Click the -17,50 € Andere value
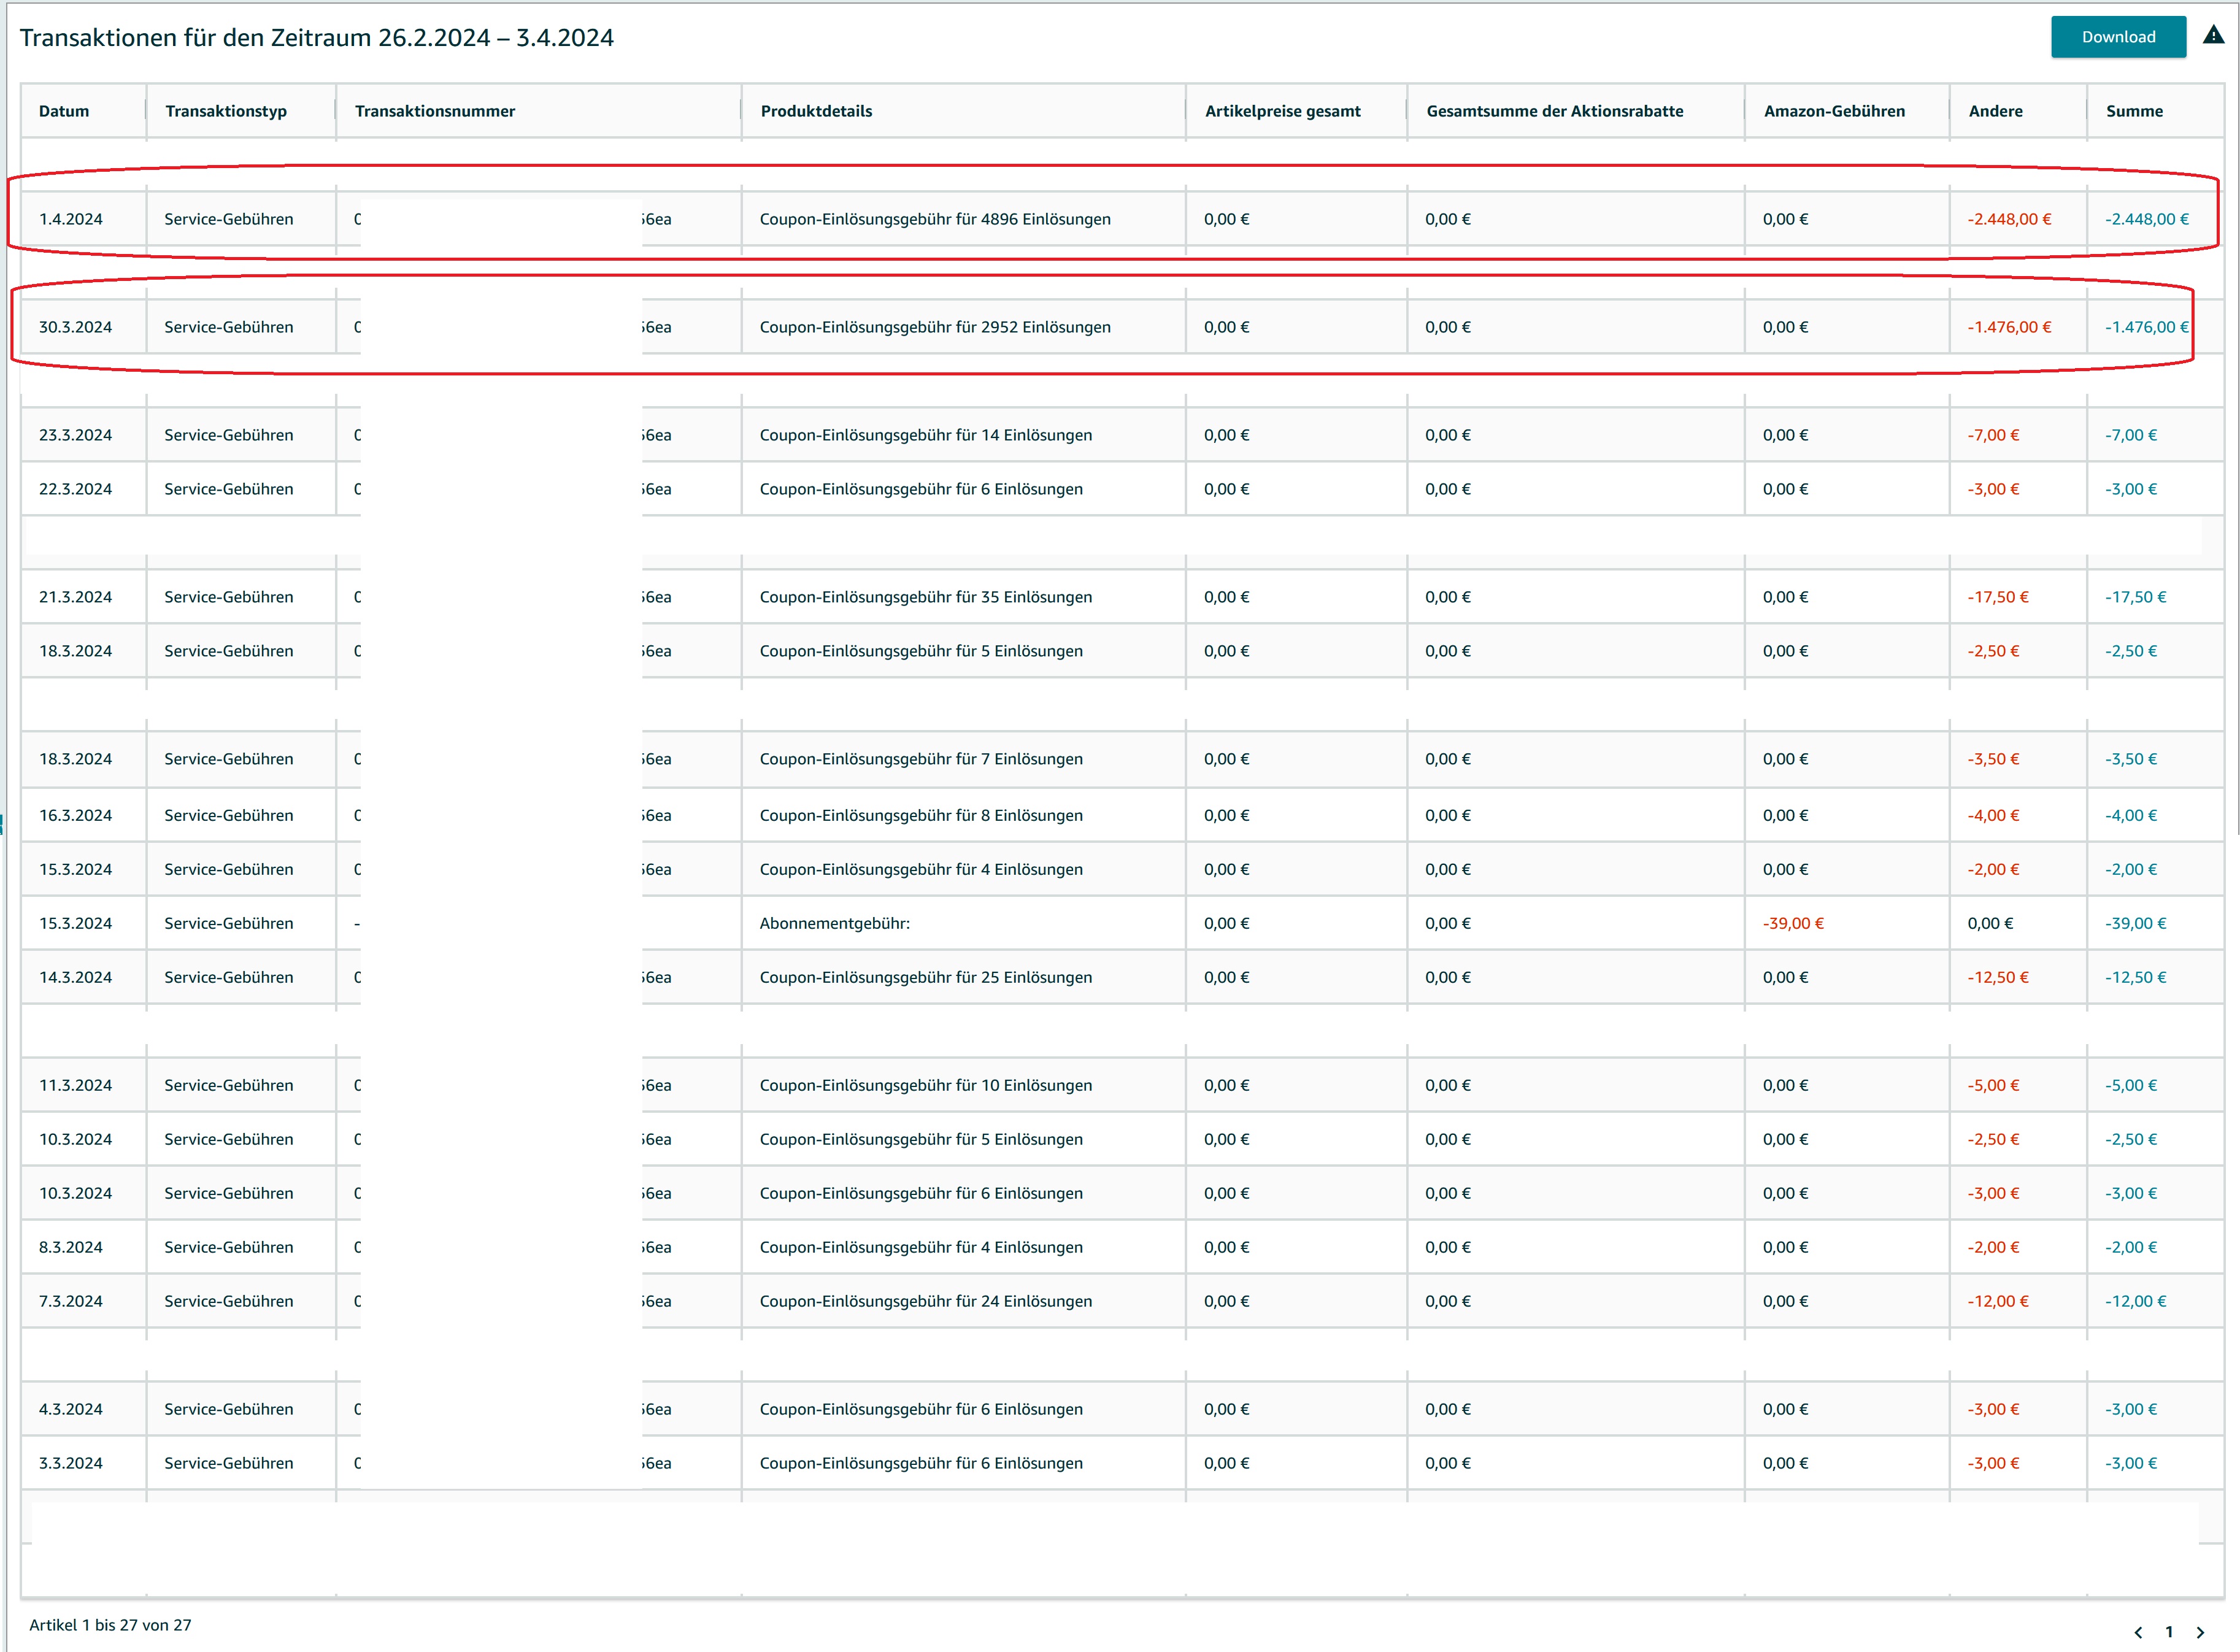 (1998, 597)
